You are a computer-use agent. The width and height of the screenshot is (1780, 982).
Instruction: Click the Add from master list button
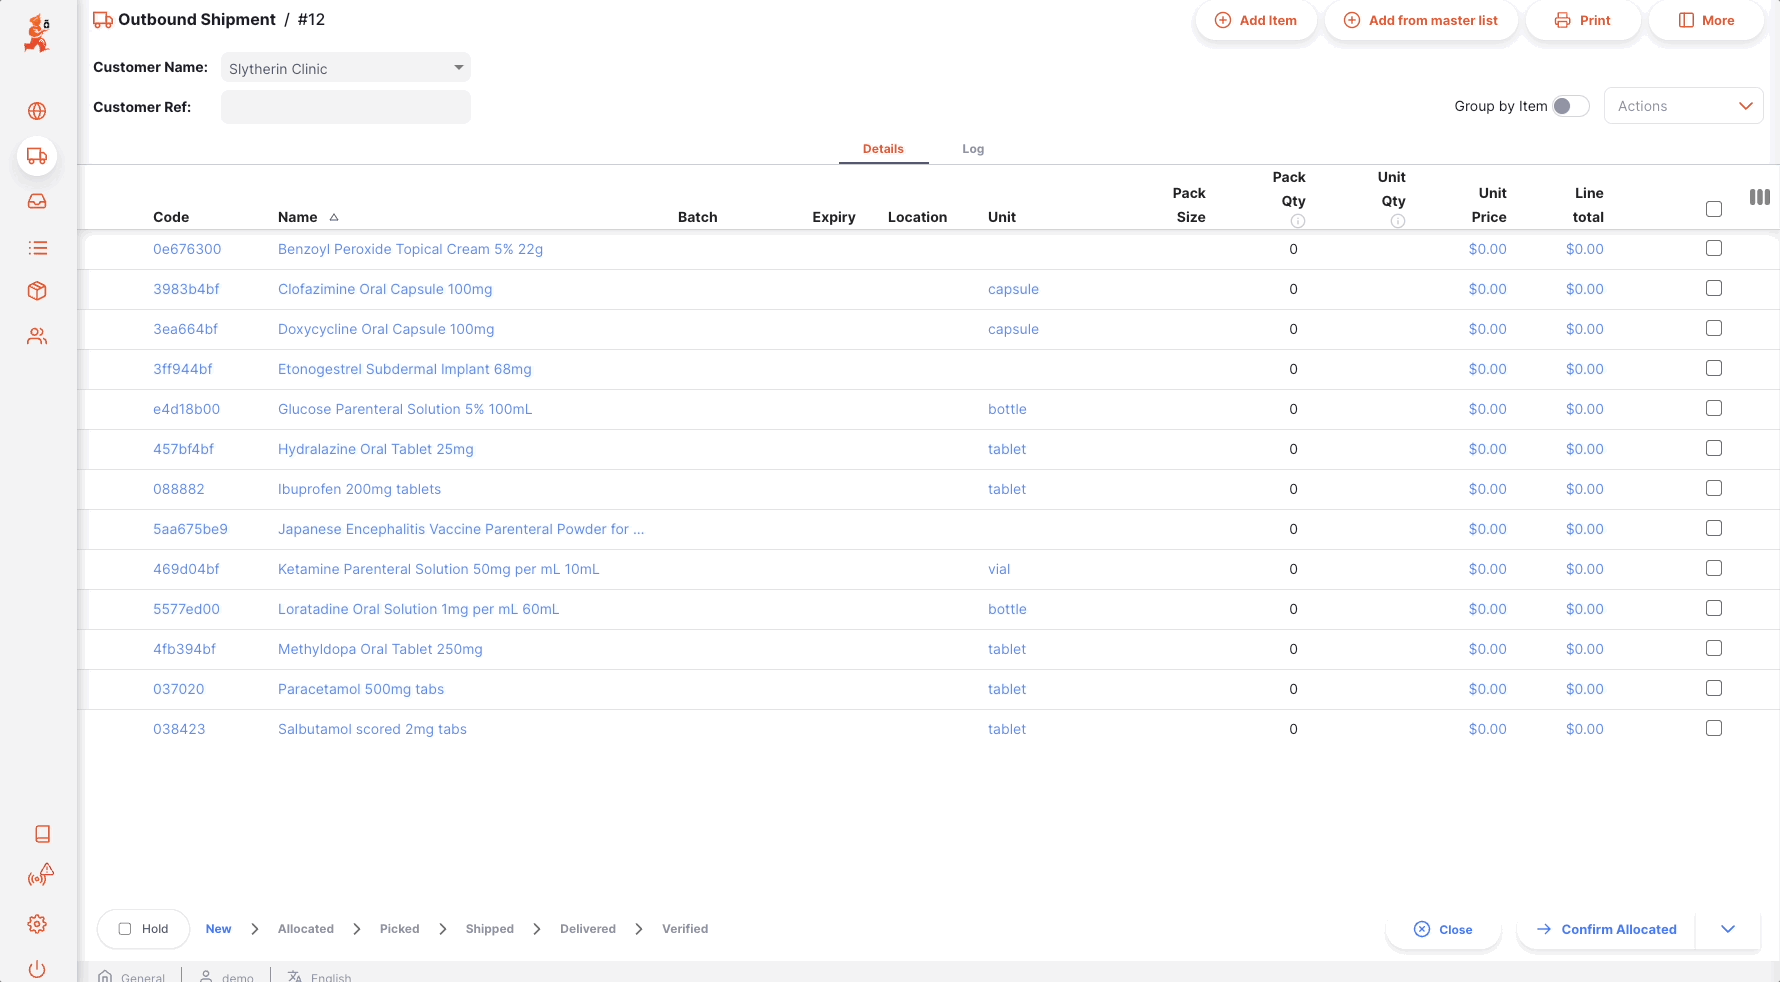point(1420,20)
